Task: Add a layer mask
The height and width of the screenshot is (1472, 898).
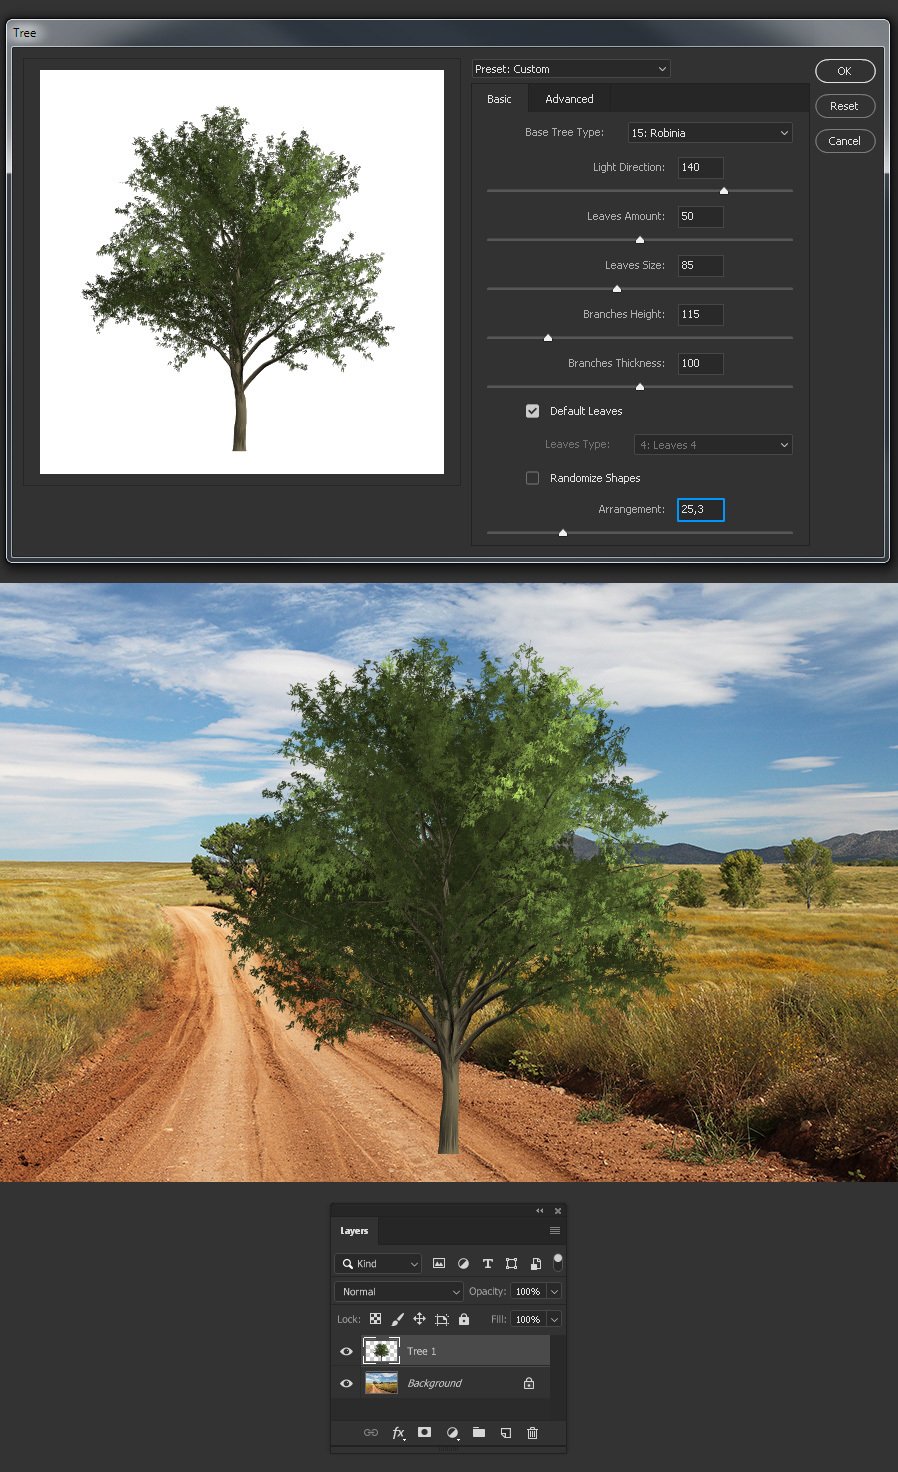Action: click(x=424, y=1433)
